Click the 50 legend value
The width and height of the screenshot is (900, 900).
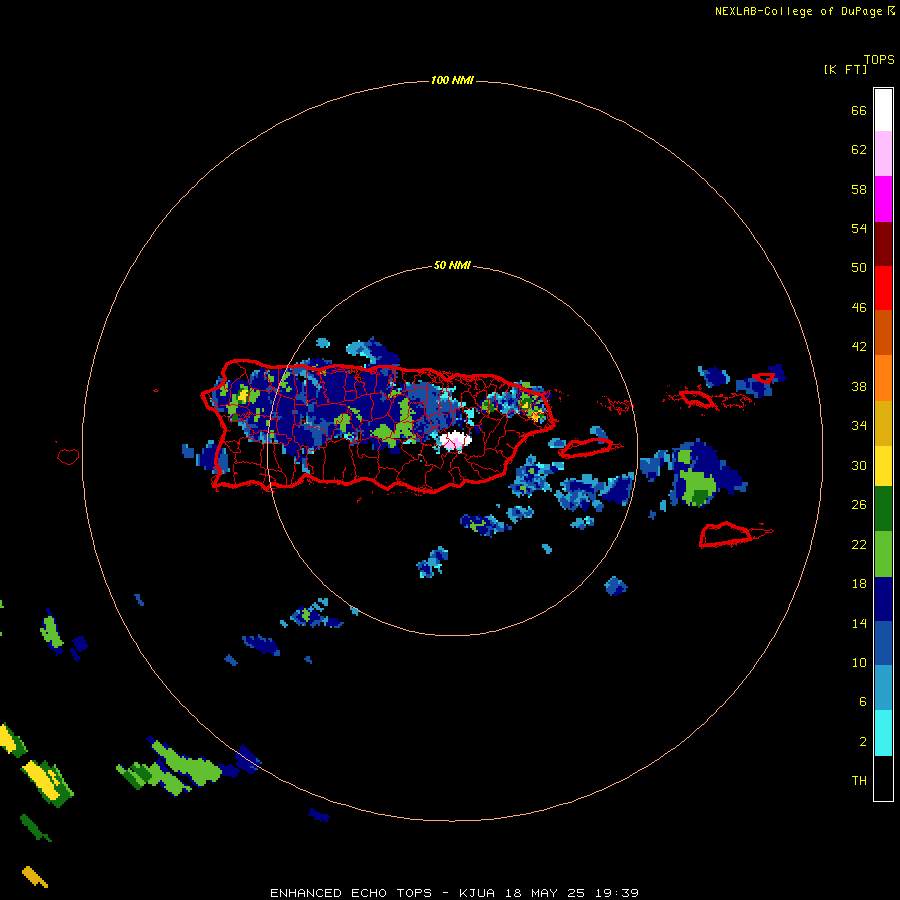pos(859,267)
